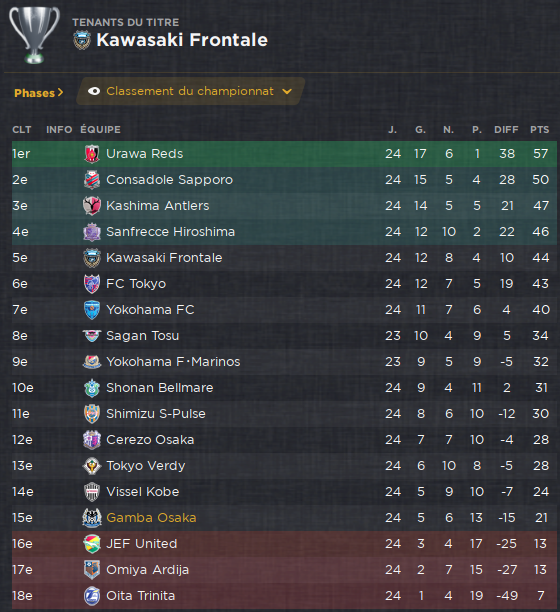
Task: Click the Kashima Antlers club crest
Action: pyautogui.click(x=92, y=206)
